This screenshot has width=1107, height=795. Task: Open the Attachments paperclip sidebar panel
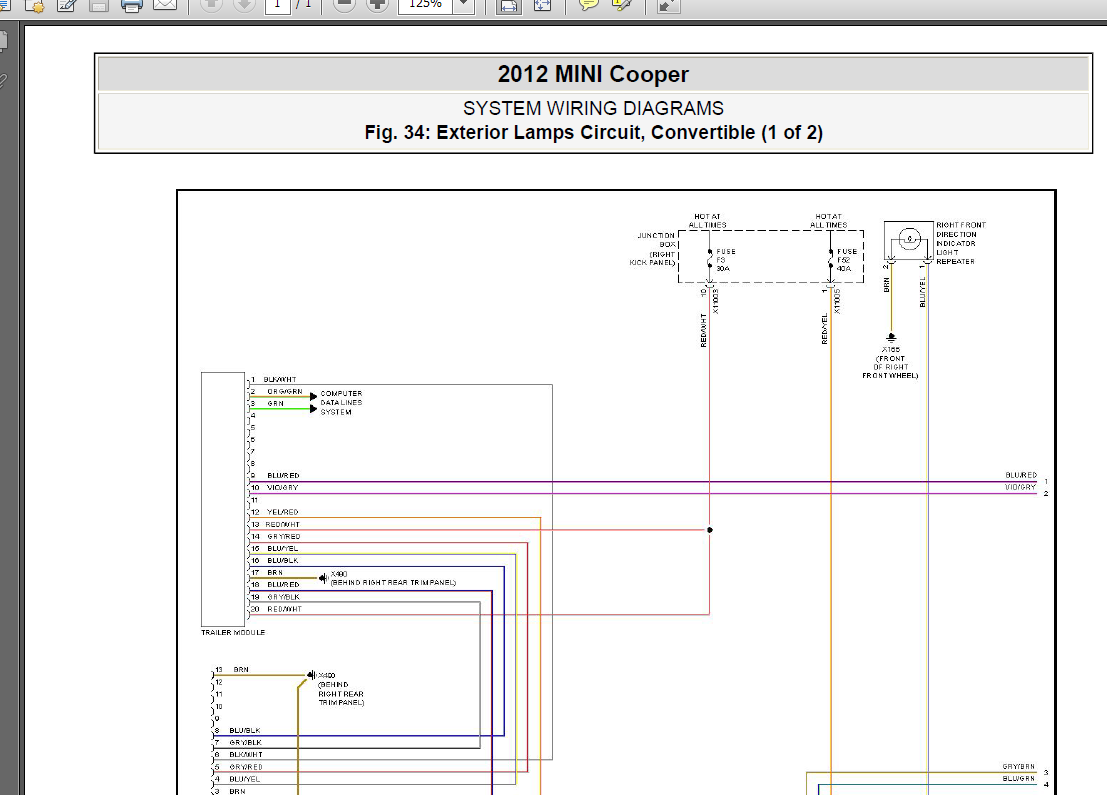click(4, 81)
